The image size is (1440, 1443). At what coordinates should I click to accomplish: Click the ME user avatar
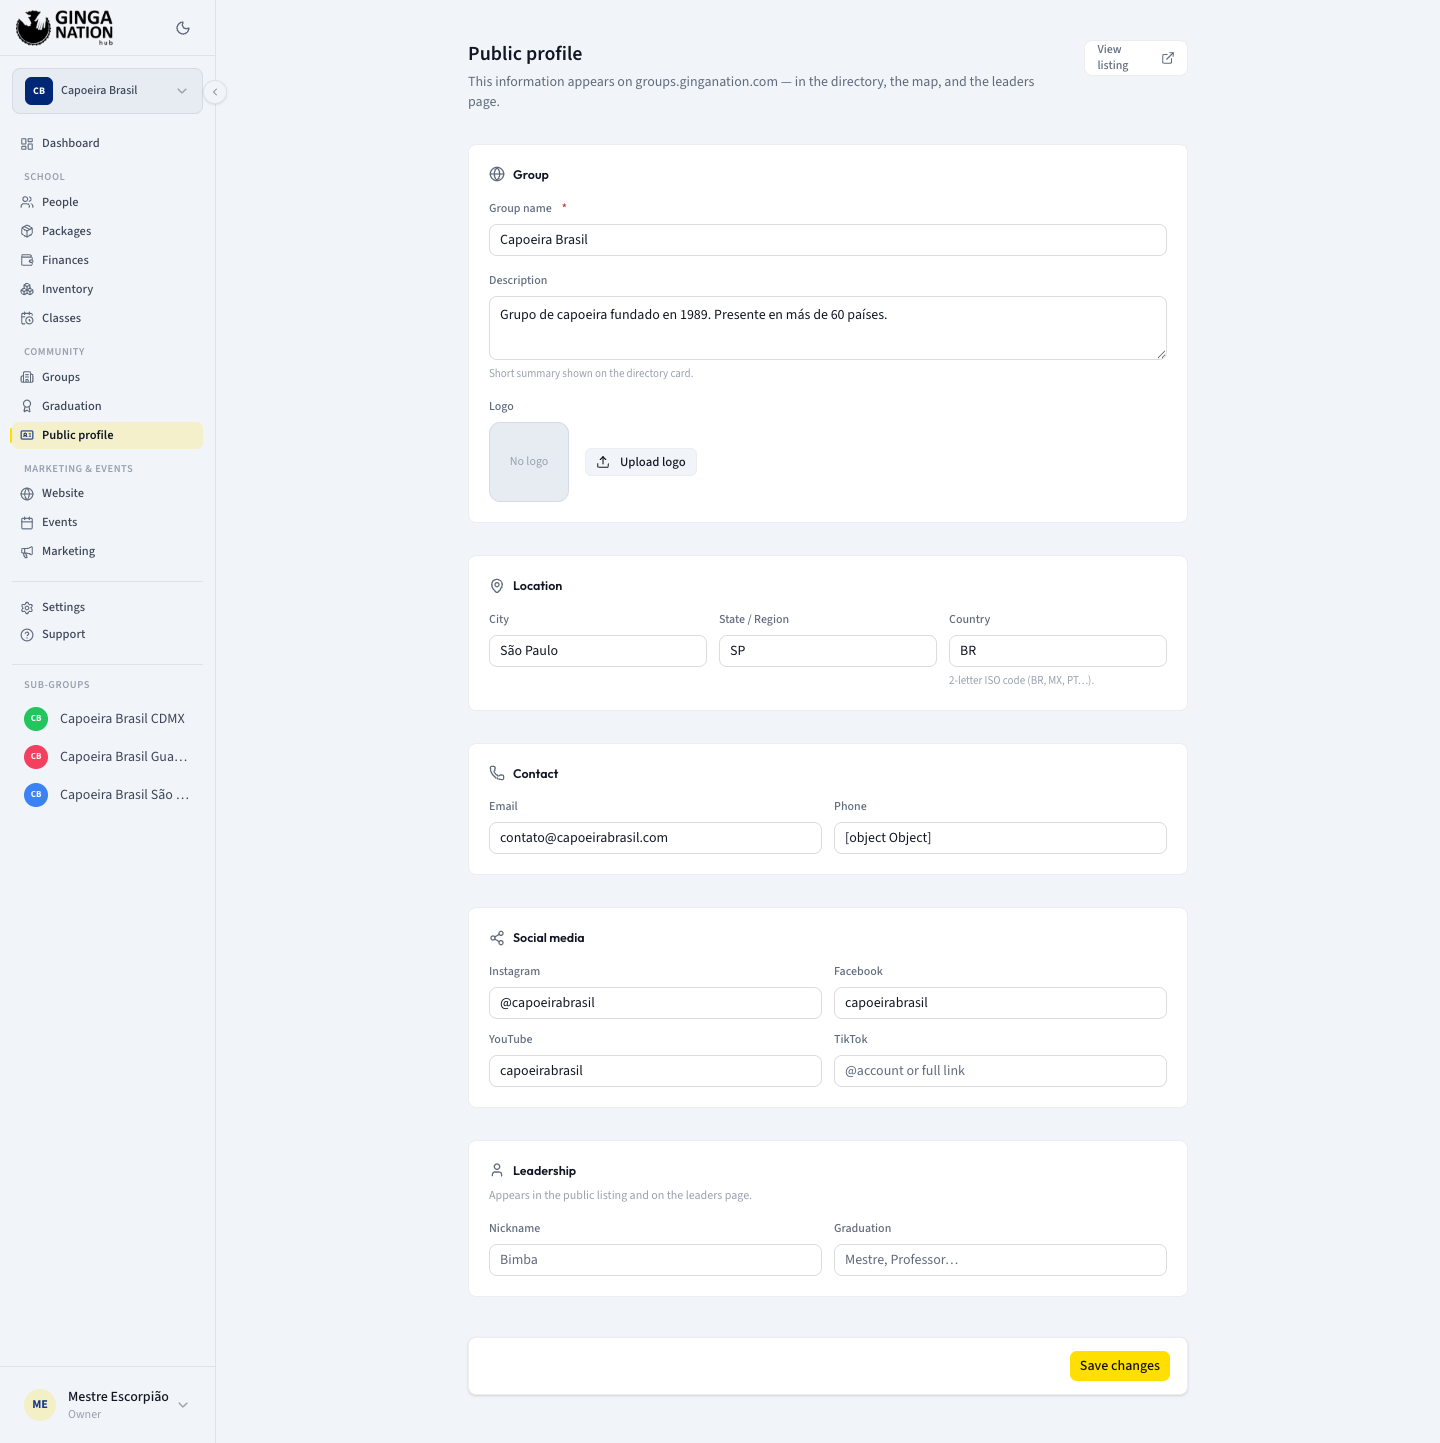tap(40, 1404)
